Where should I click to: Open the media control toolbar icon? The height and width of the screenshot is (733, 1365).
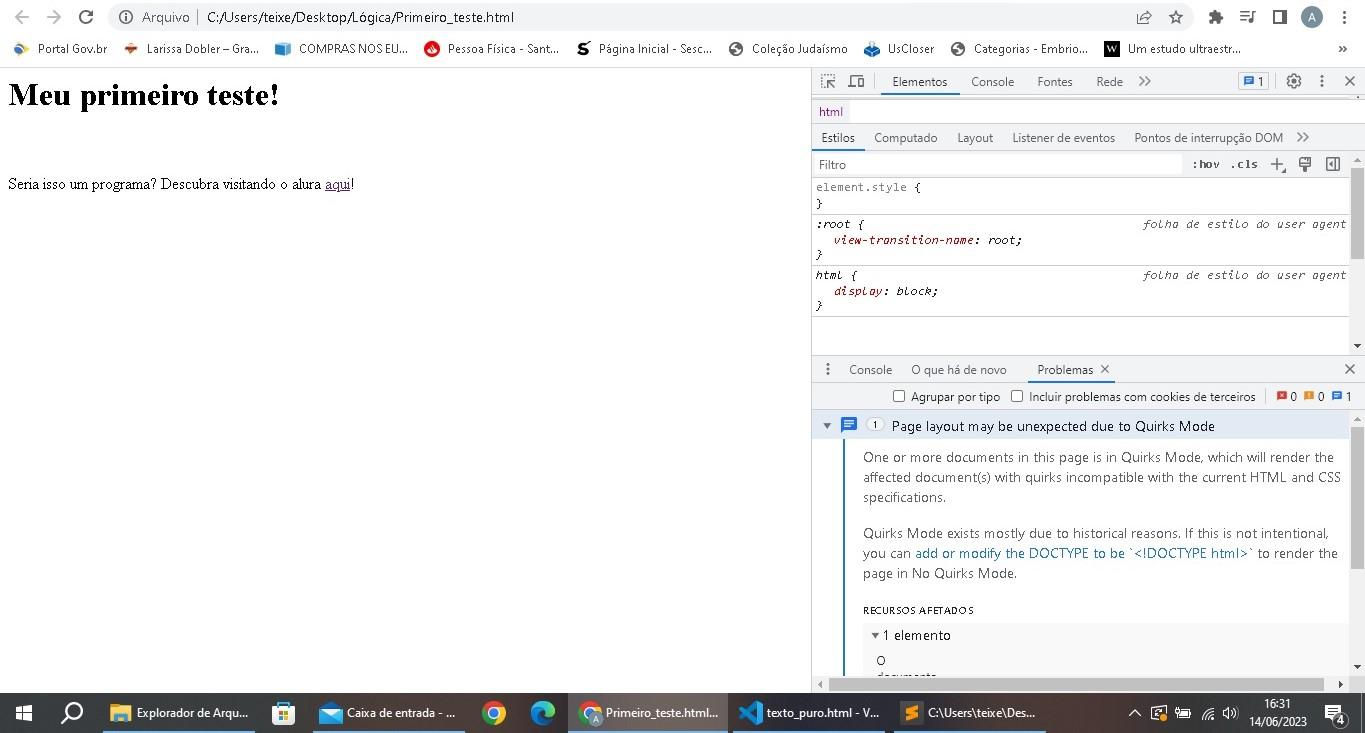pyautogui.click(x=1247, y=17)
